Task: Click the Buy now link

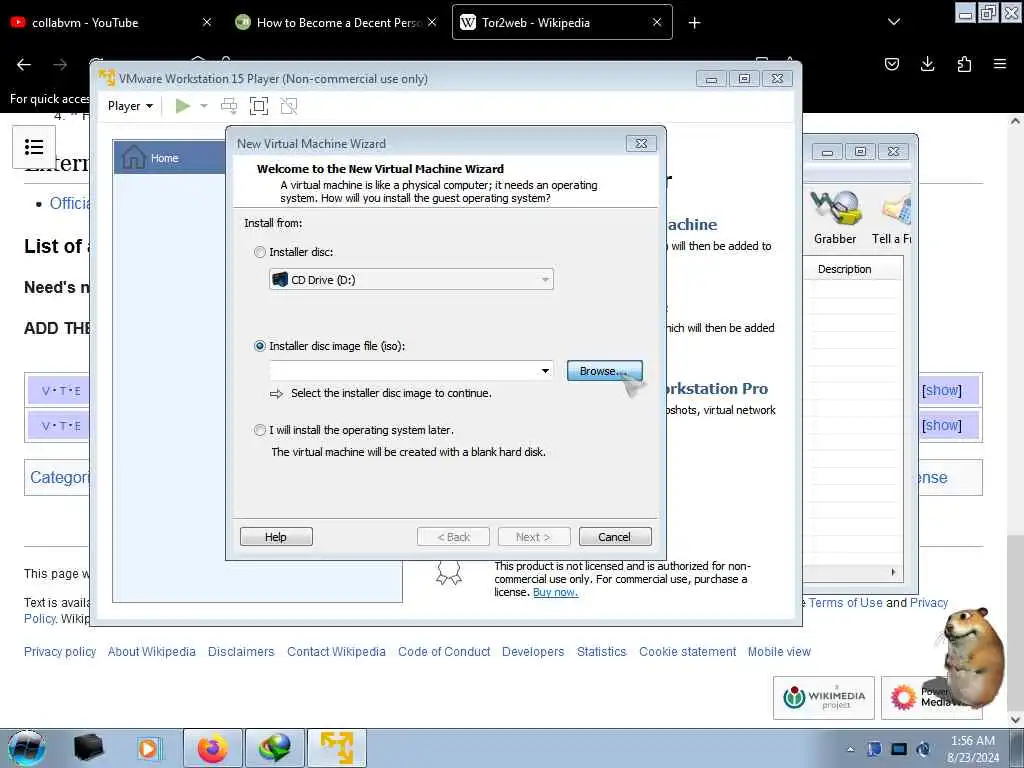Action: point(555,592)
